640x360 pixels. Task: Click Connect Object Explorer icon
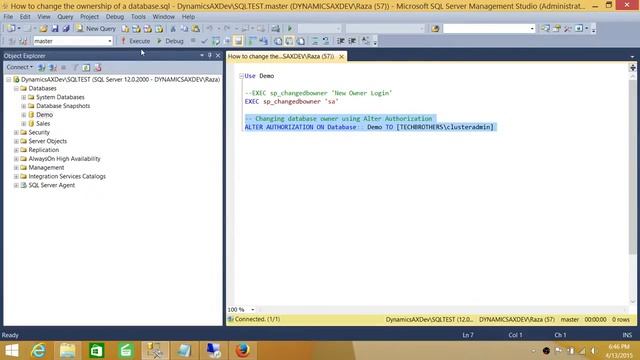[42, 67]
